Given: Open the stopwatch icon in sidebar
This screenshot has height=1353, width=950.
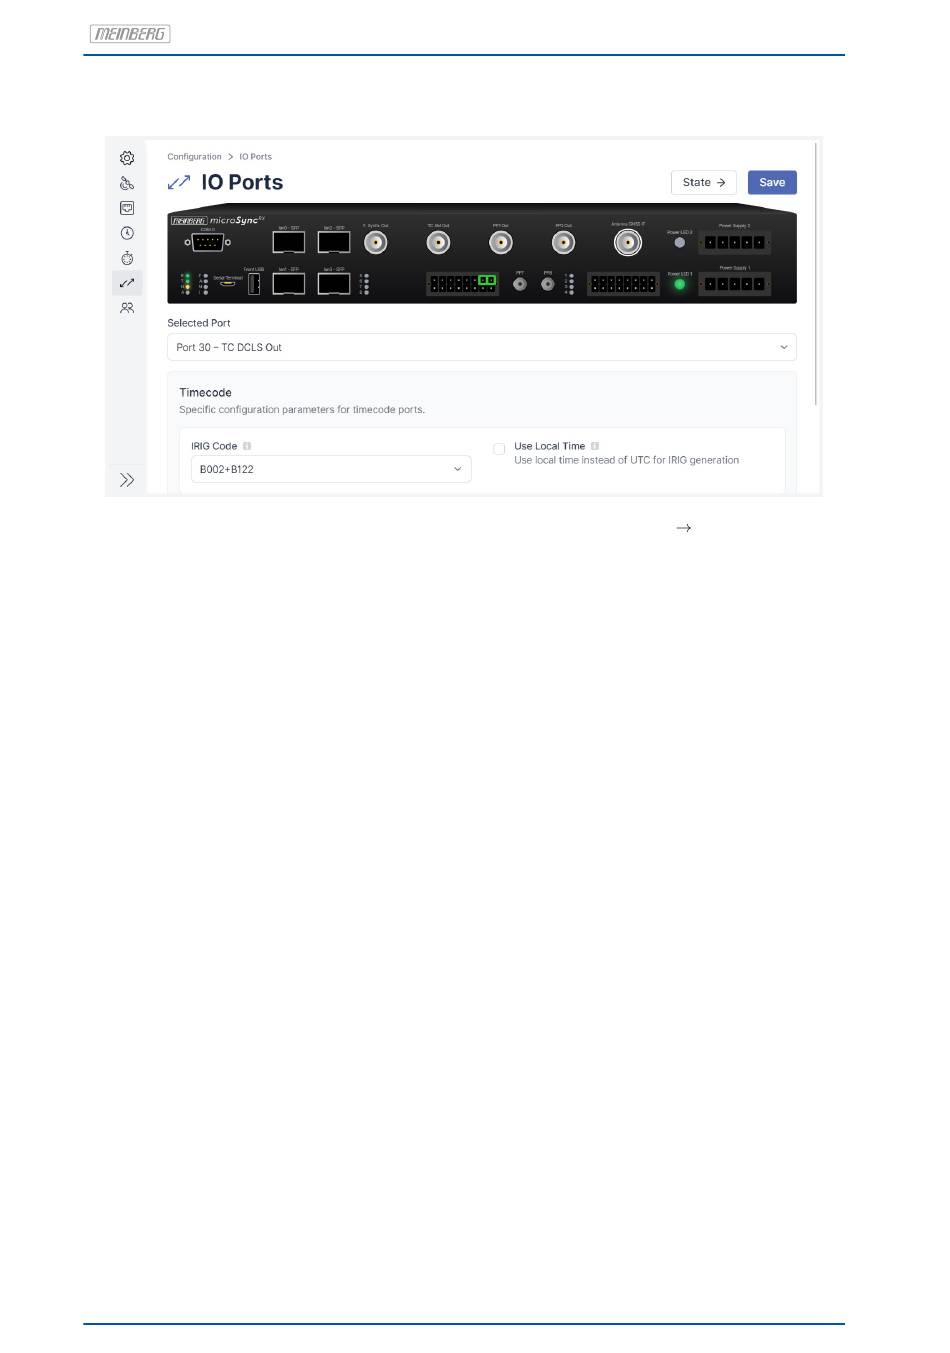Looking at the screenshot, I should pyautogui.click(x=127, y=258).
